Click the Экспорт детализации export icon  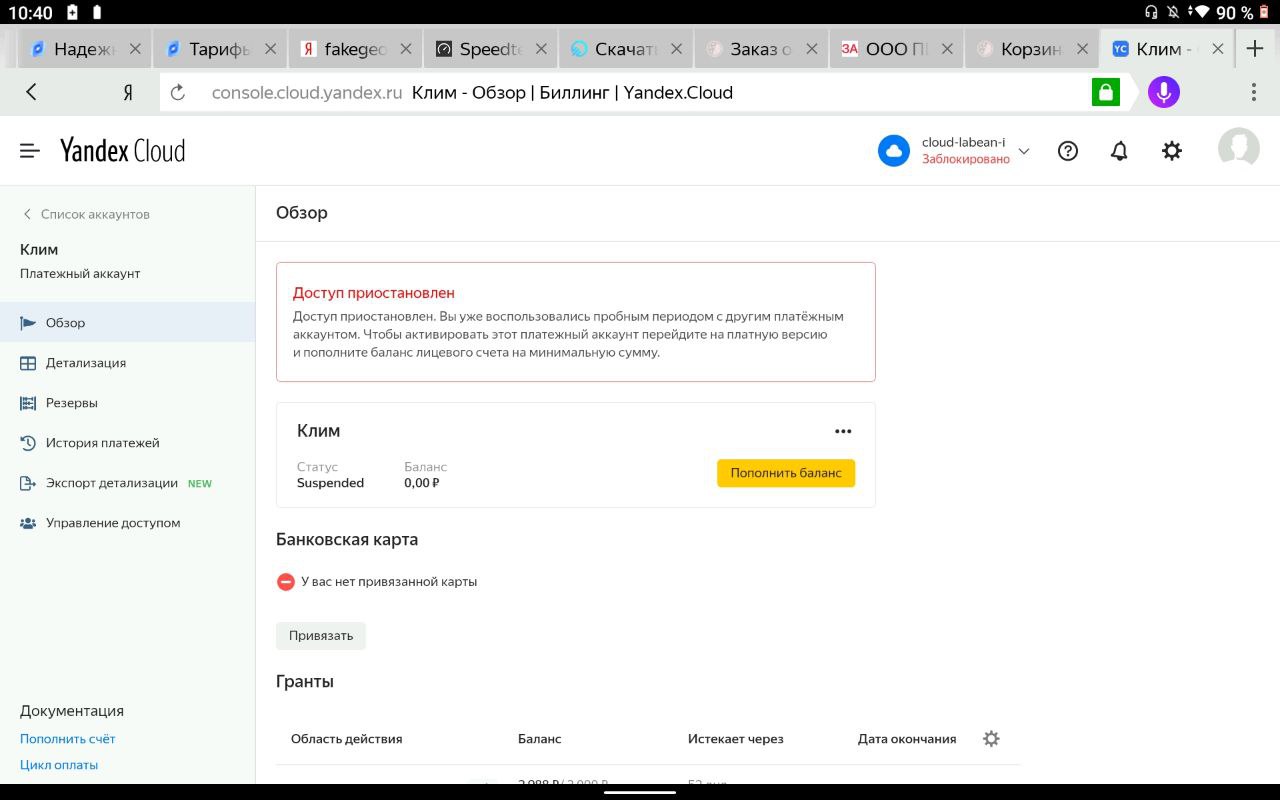[x=28, y=483]
